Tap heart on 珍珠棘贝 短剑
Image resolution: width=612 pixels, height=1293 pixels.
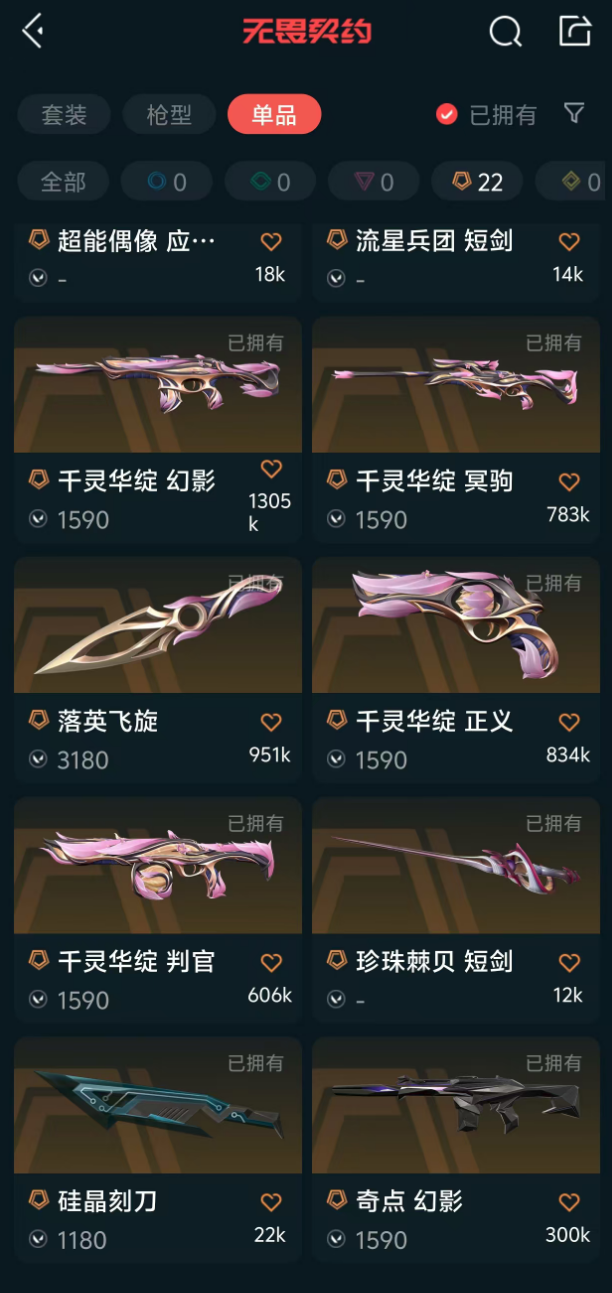coord(569,962)
